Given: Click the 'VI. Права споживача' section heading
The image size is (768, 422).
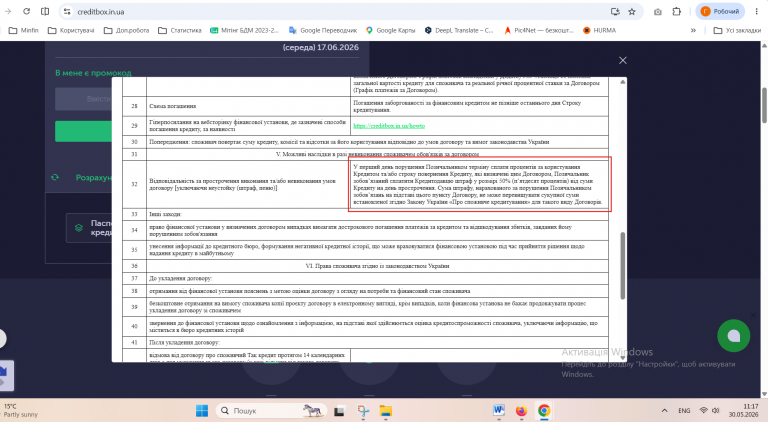Looking at the screenshot, I should (377, 266).
